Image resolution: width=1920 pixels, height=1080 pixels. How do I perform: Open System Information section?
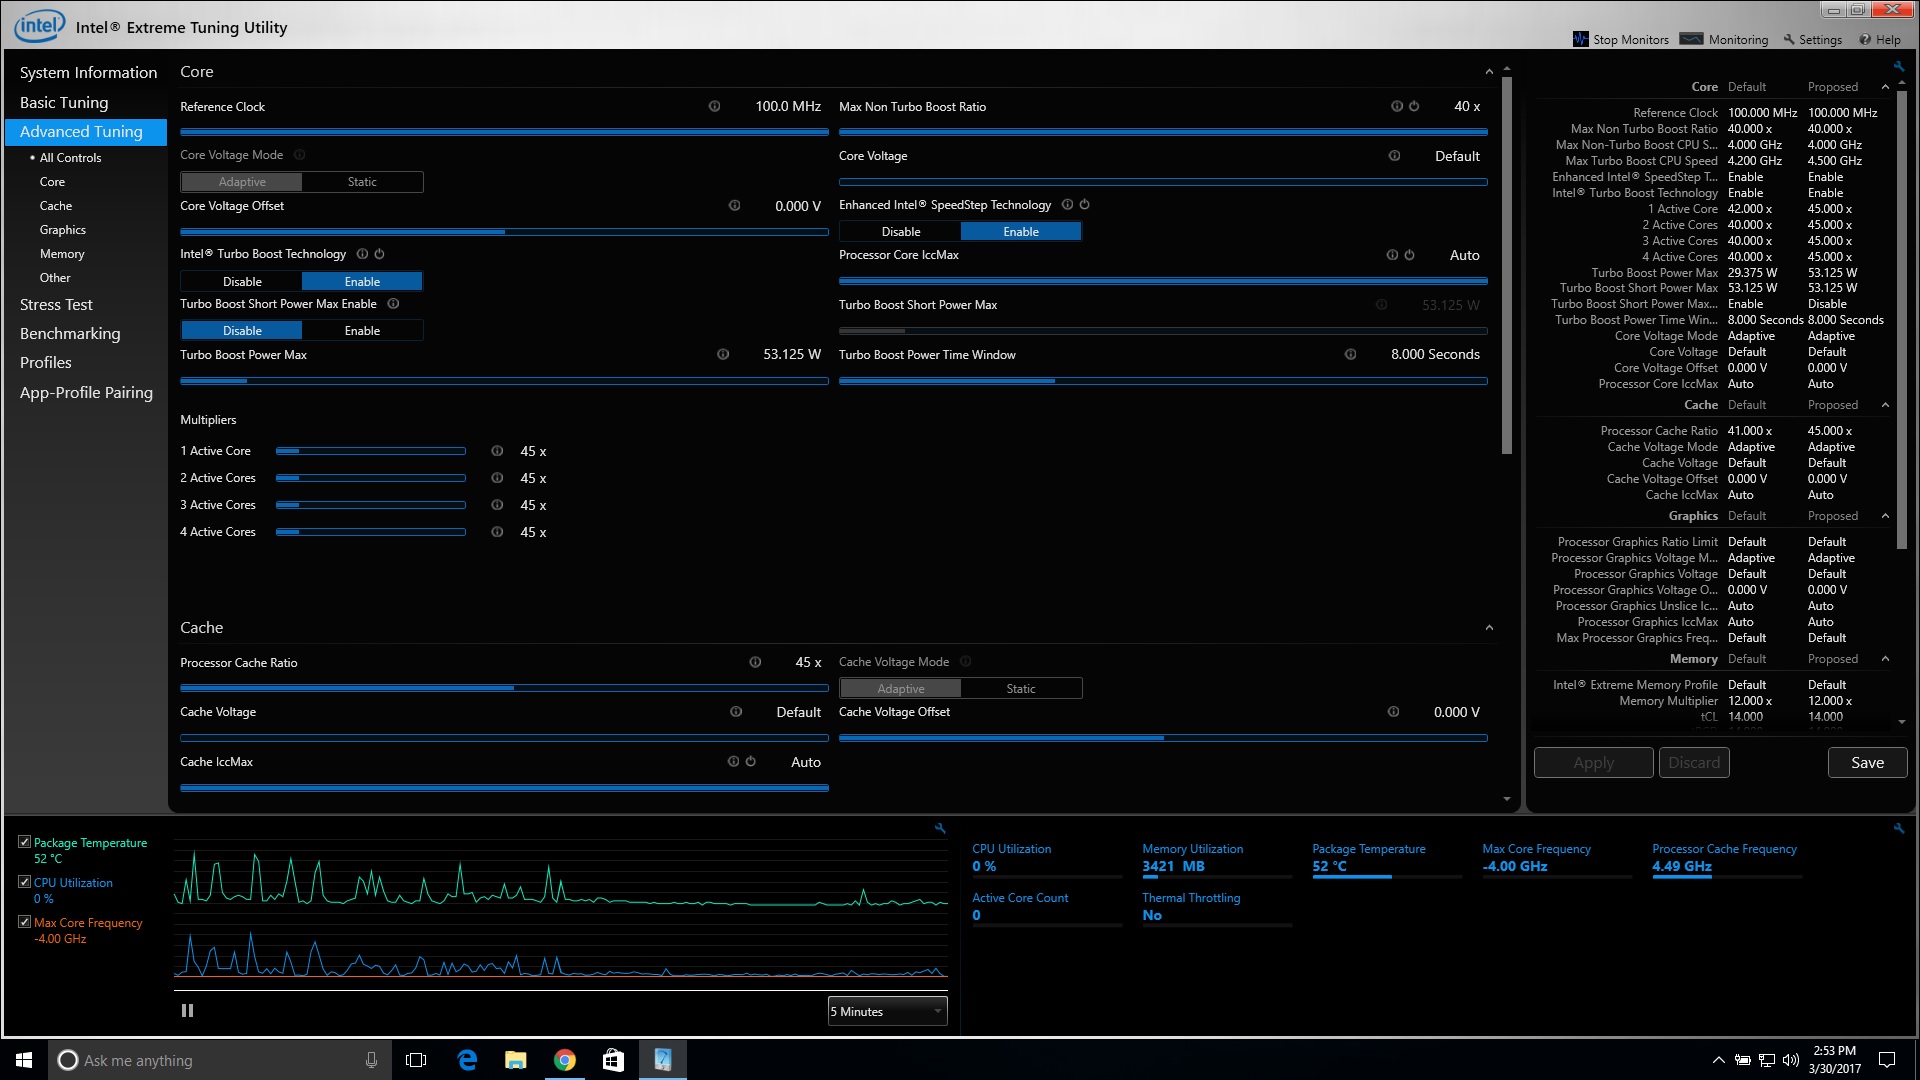[x=88, y=73]
